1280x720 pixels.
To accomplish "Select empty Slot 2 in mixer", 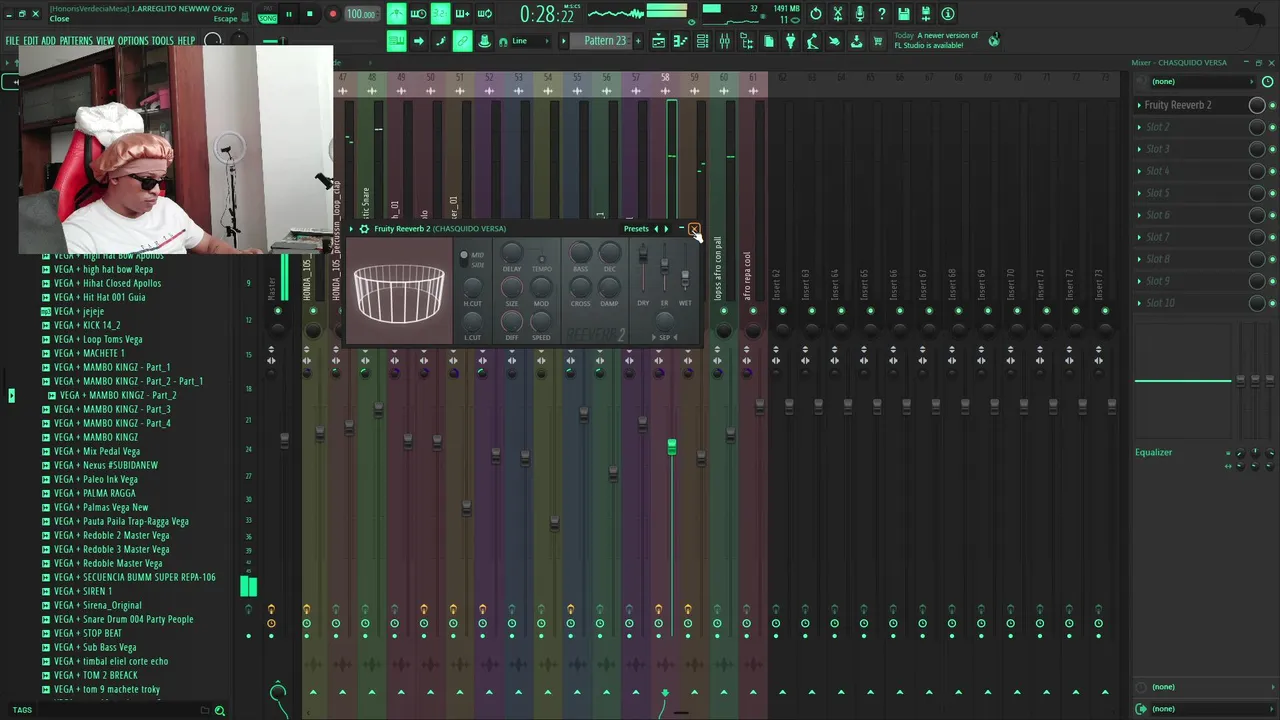I will (1190, 127).
